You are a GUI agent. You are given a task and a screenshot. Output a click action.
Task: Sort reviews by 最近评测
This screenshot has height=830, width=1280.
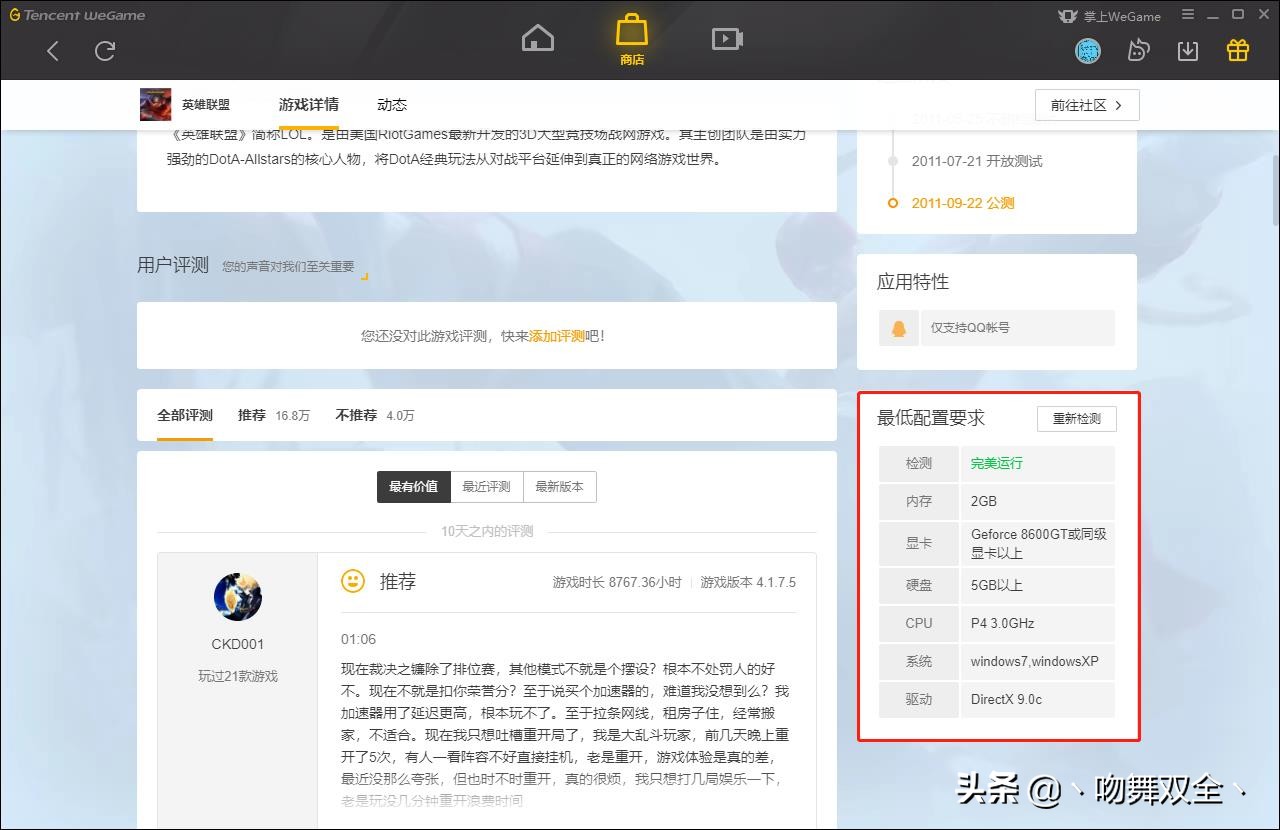486,487
